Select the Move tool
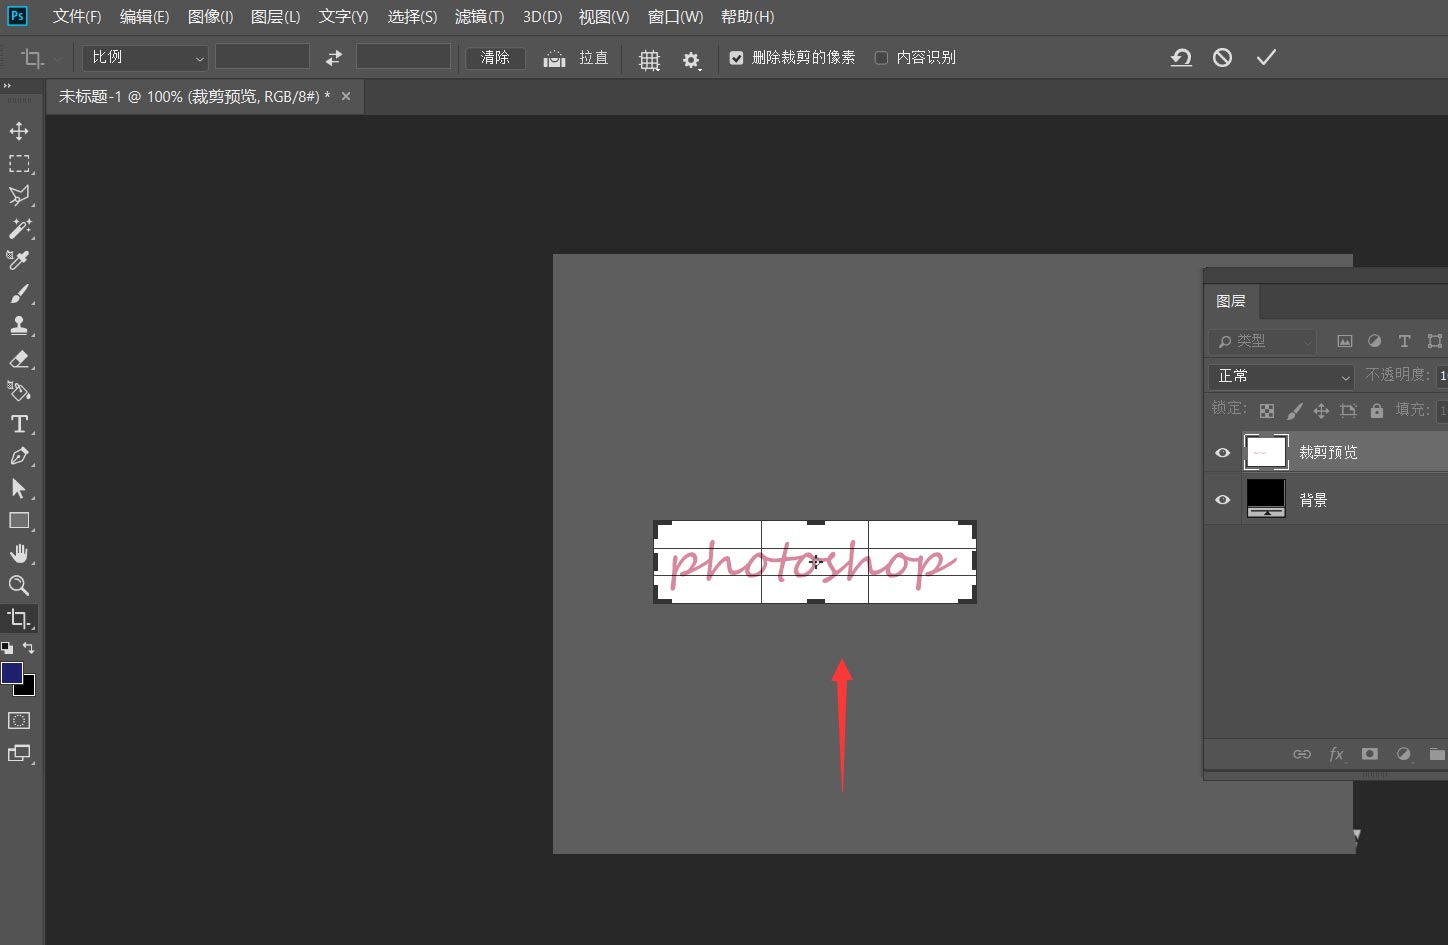This screenshot has height=945, width=1448. pyautogui.click(x=19, y=131)
